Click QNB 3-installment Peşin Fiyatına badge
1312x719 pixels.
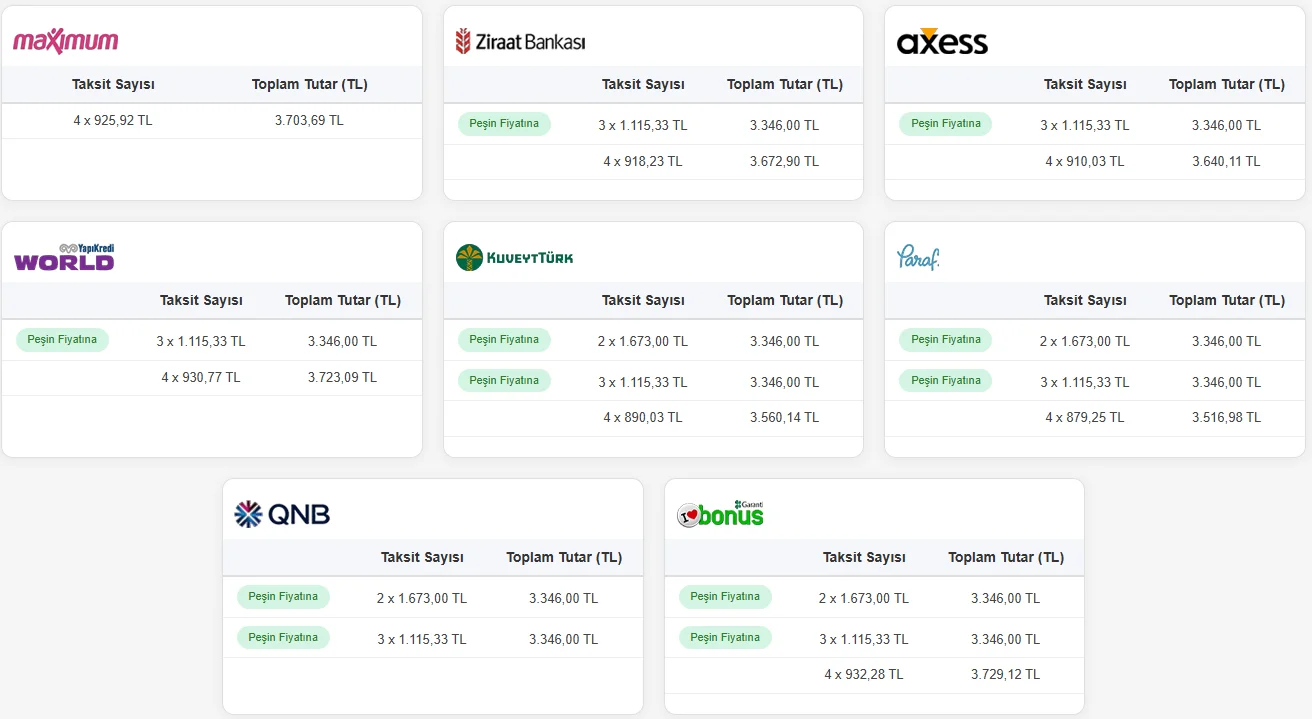283,638
